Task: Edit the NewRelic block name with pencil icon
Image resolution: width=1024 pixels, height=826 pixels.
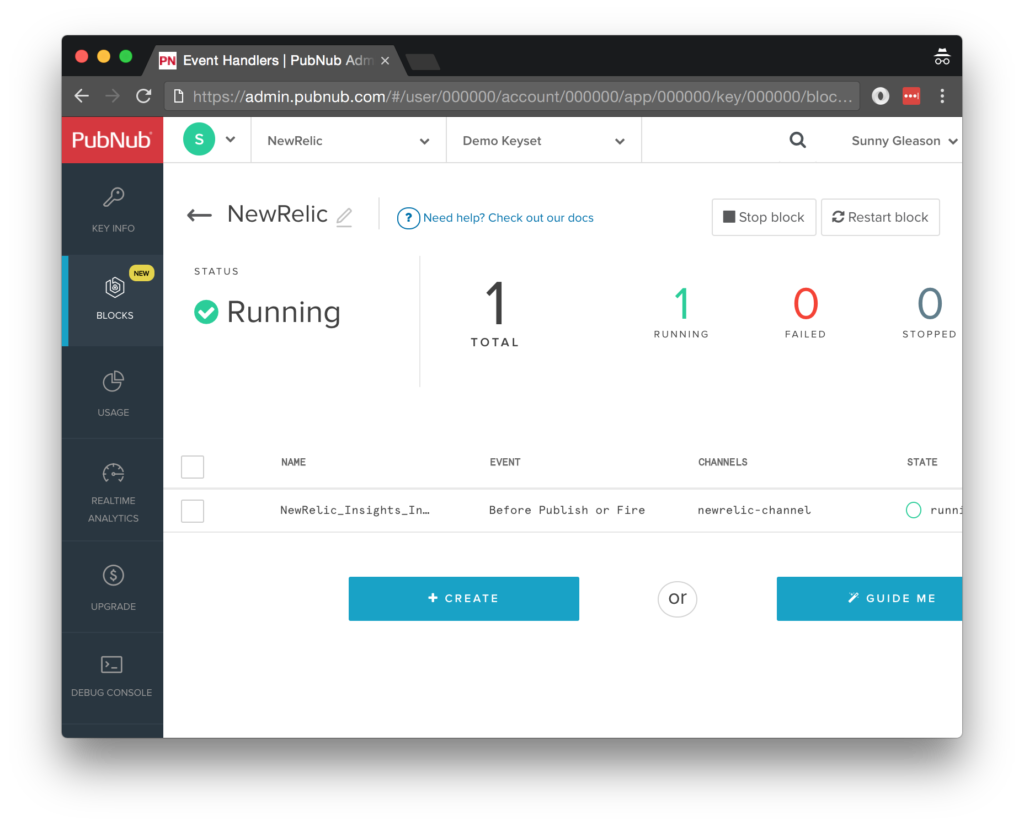Action: click(344, 216)
